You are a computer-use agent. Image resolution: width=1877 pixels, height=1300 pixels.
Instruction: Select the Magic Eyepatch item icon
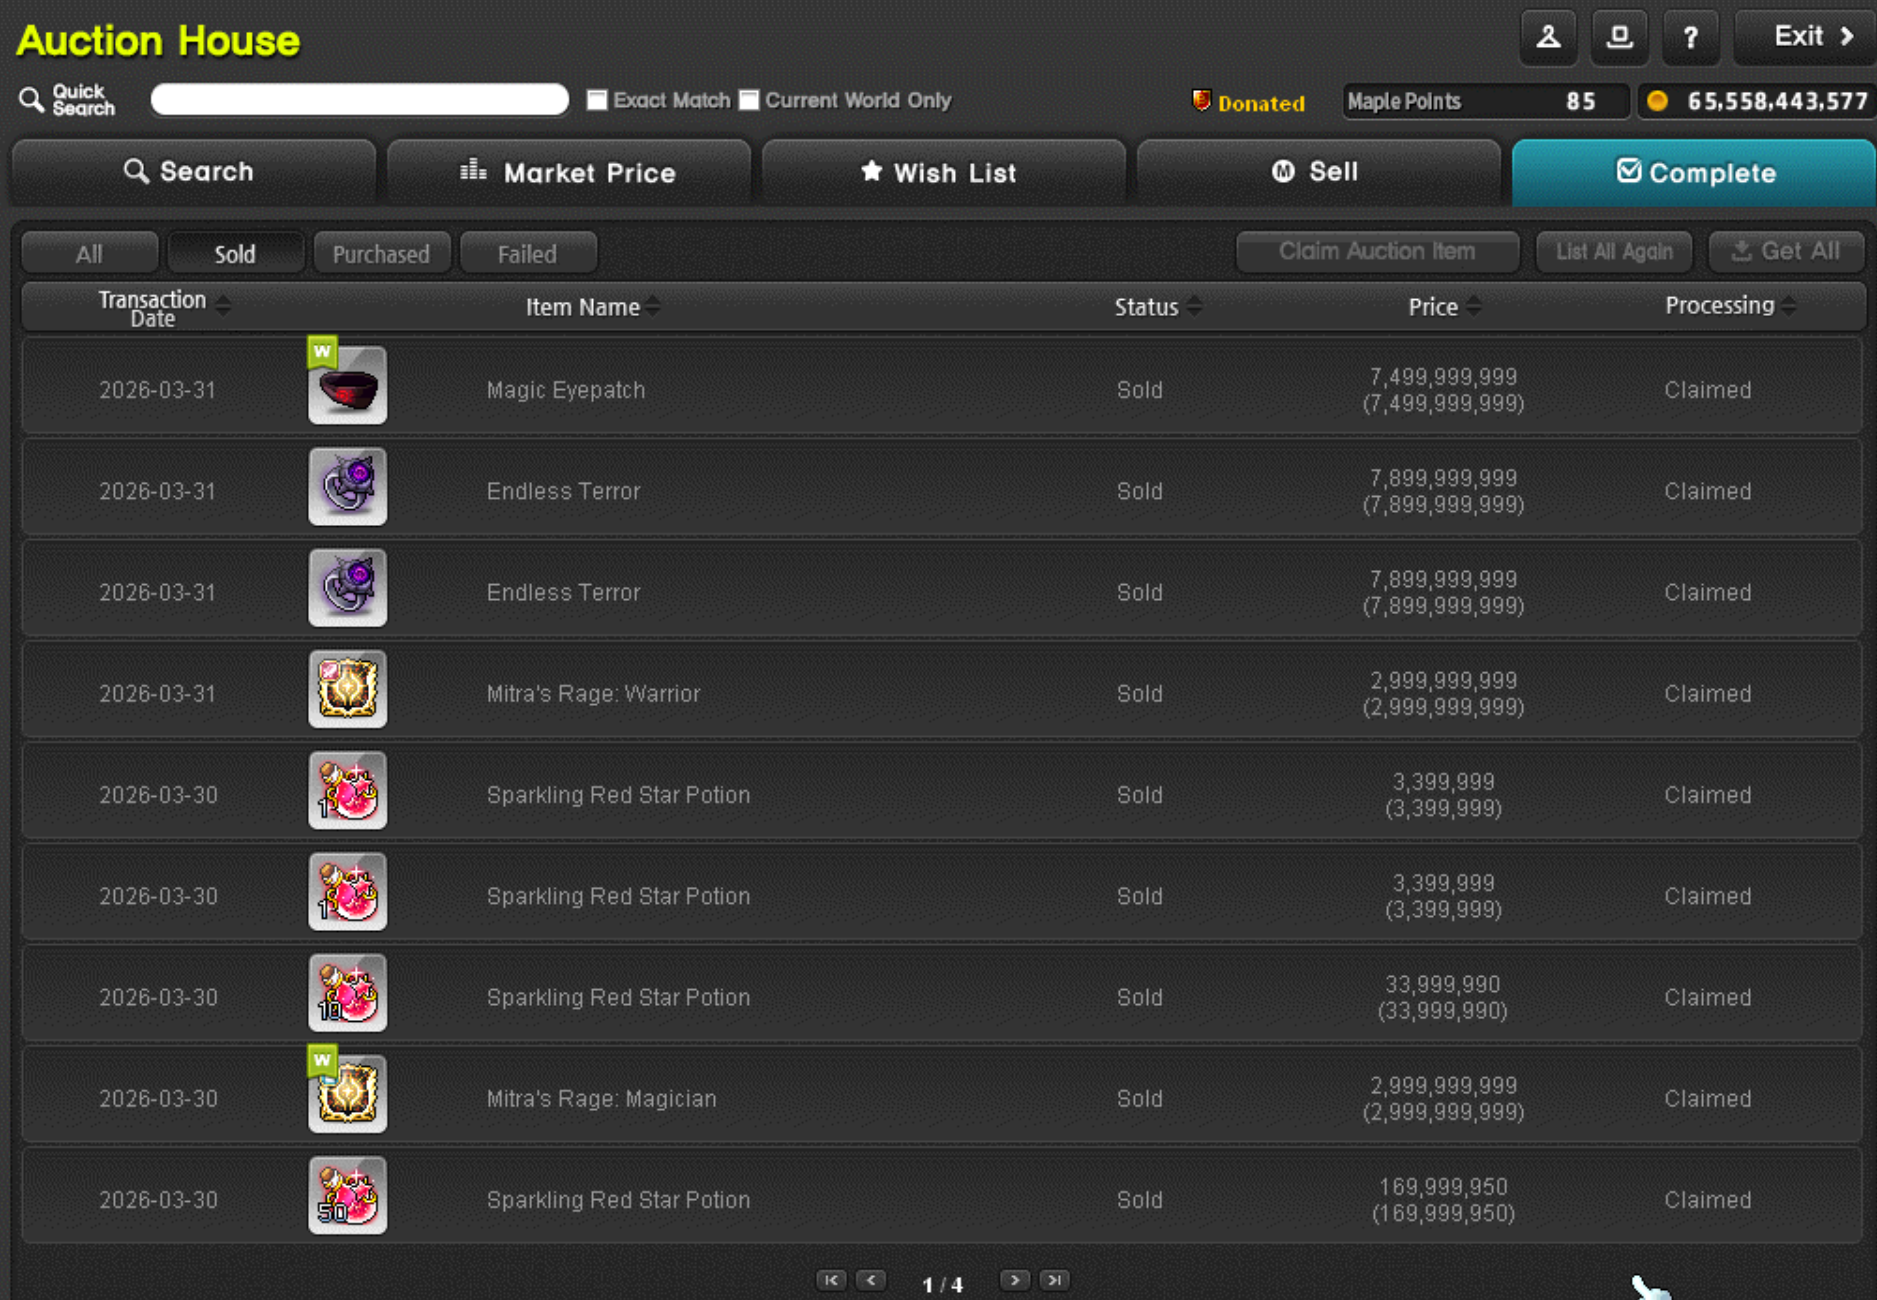(x=347, y=386)
